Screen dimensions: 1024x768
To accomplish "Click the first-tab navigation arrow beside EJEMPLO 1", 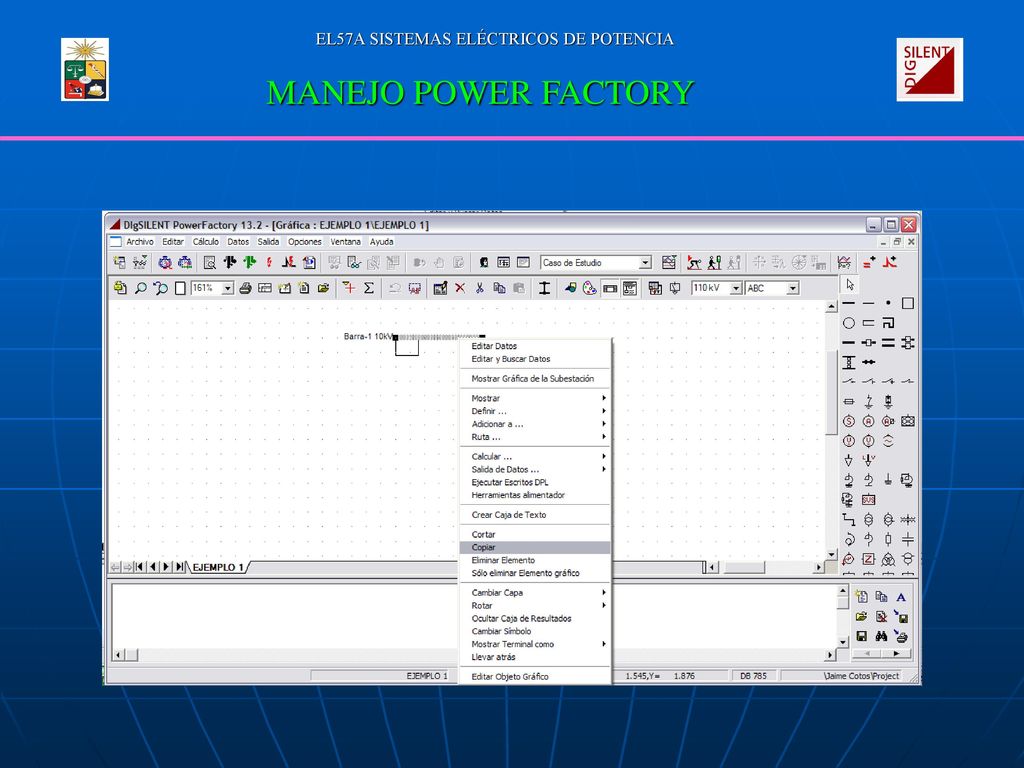I will point(139,567).
